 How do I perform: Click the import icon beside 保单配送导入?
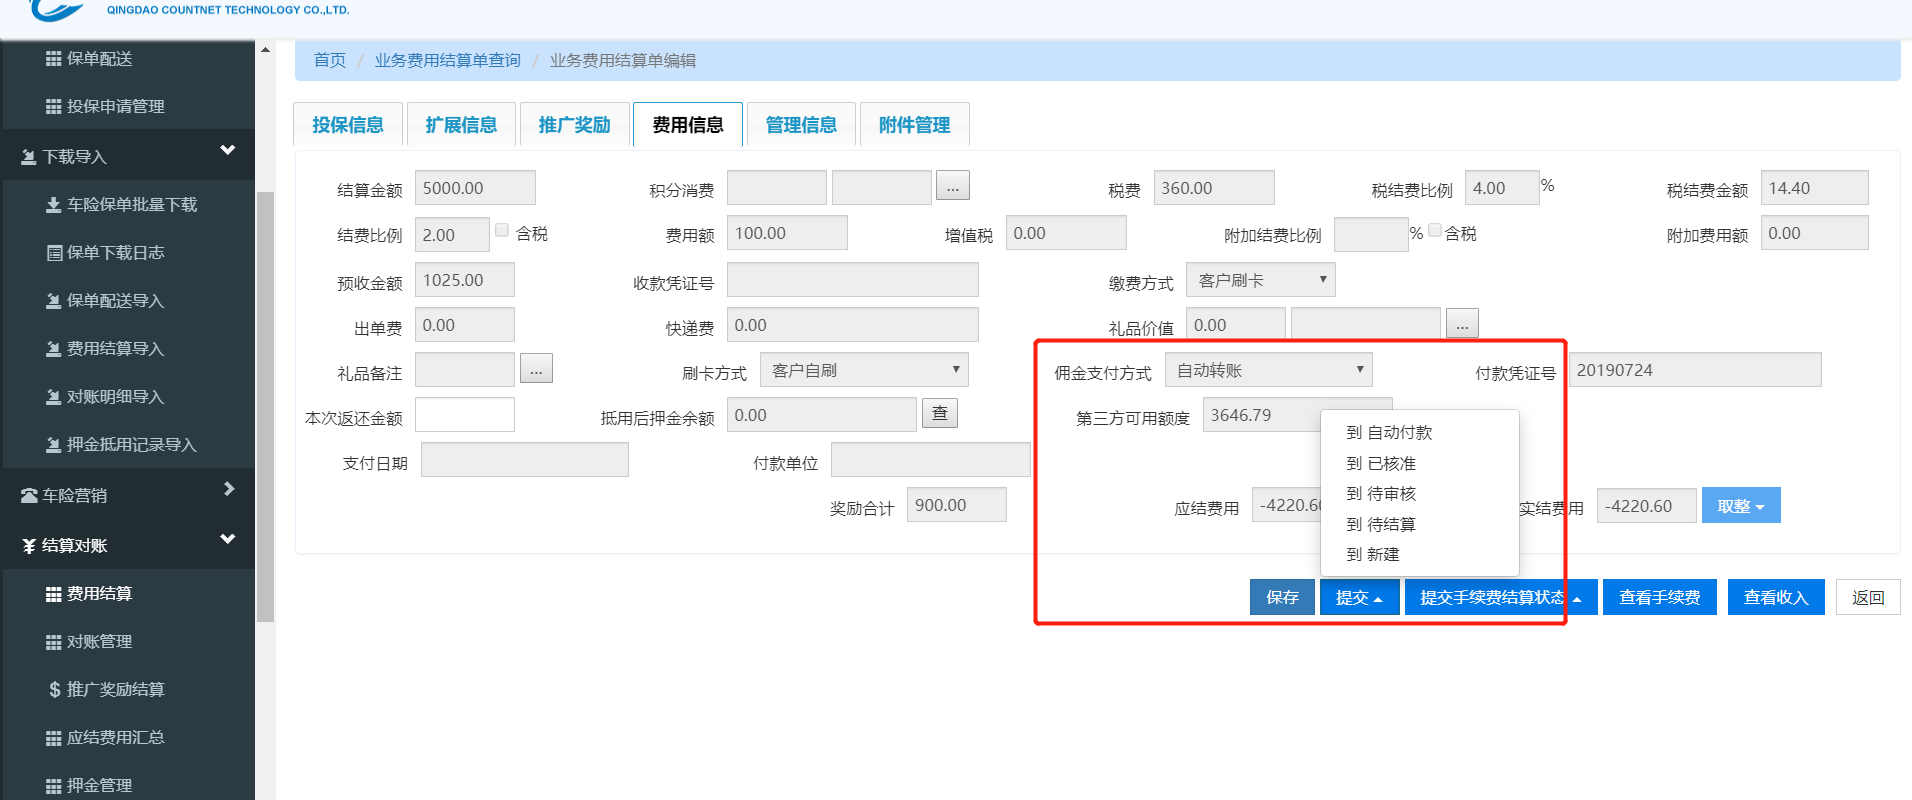(x=54, y=301)
